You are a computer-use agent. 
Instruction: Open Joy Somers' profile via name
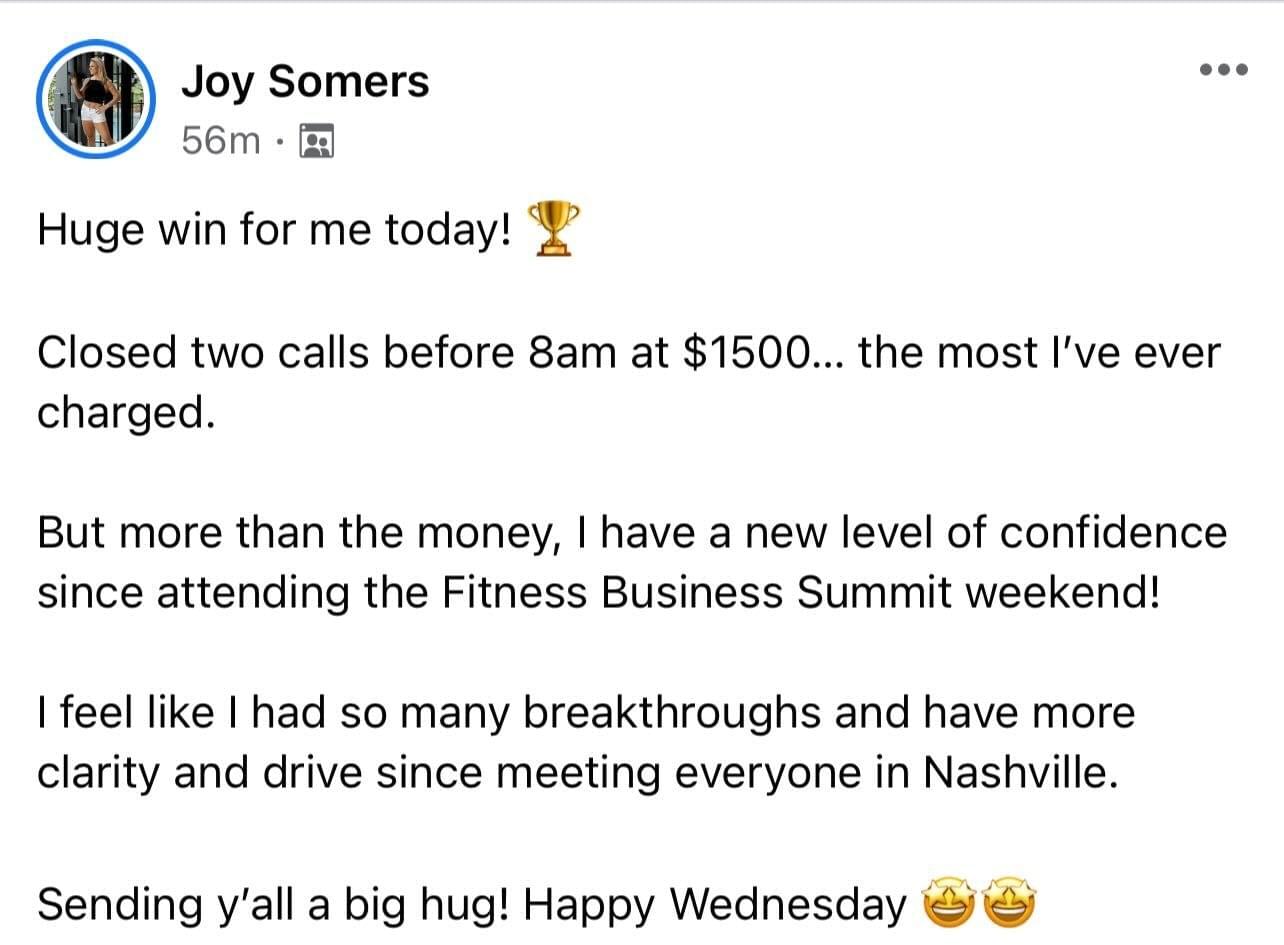[305, 82]
